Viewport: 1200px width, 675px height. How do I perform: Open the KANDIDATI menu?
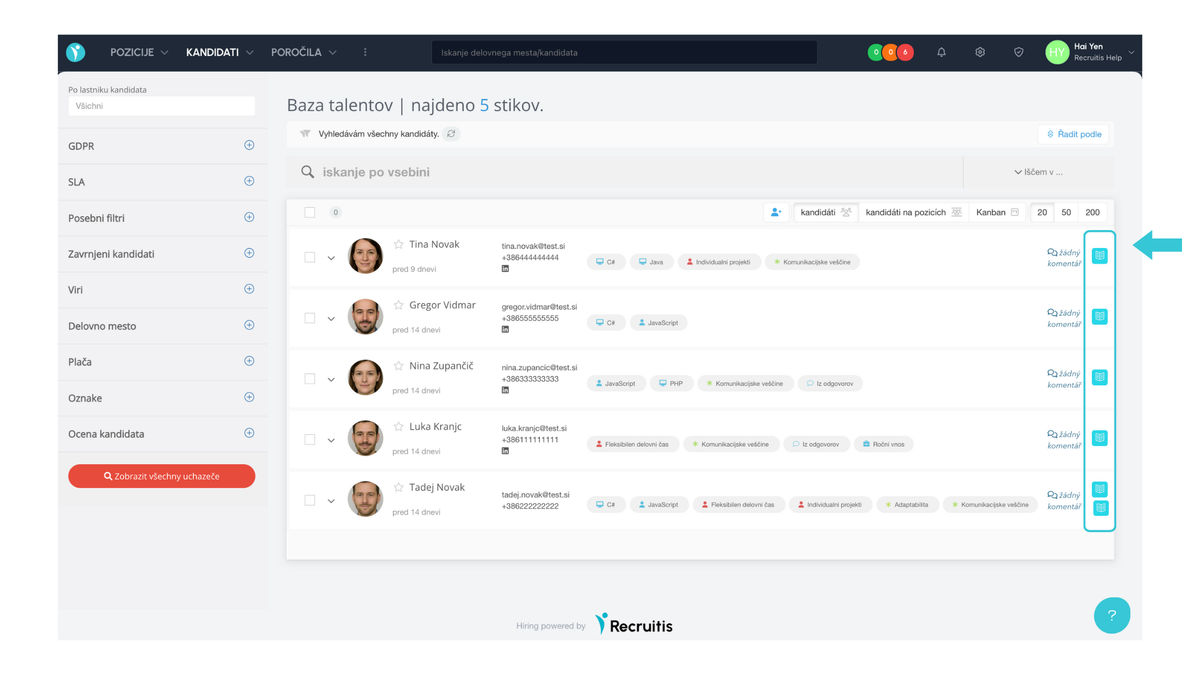[x=220, y=52]
